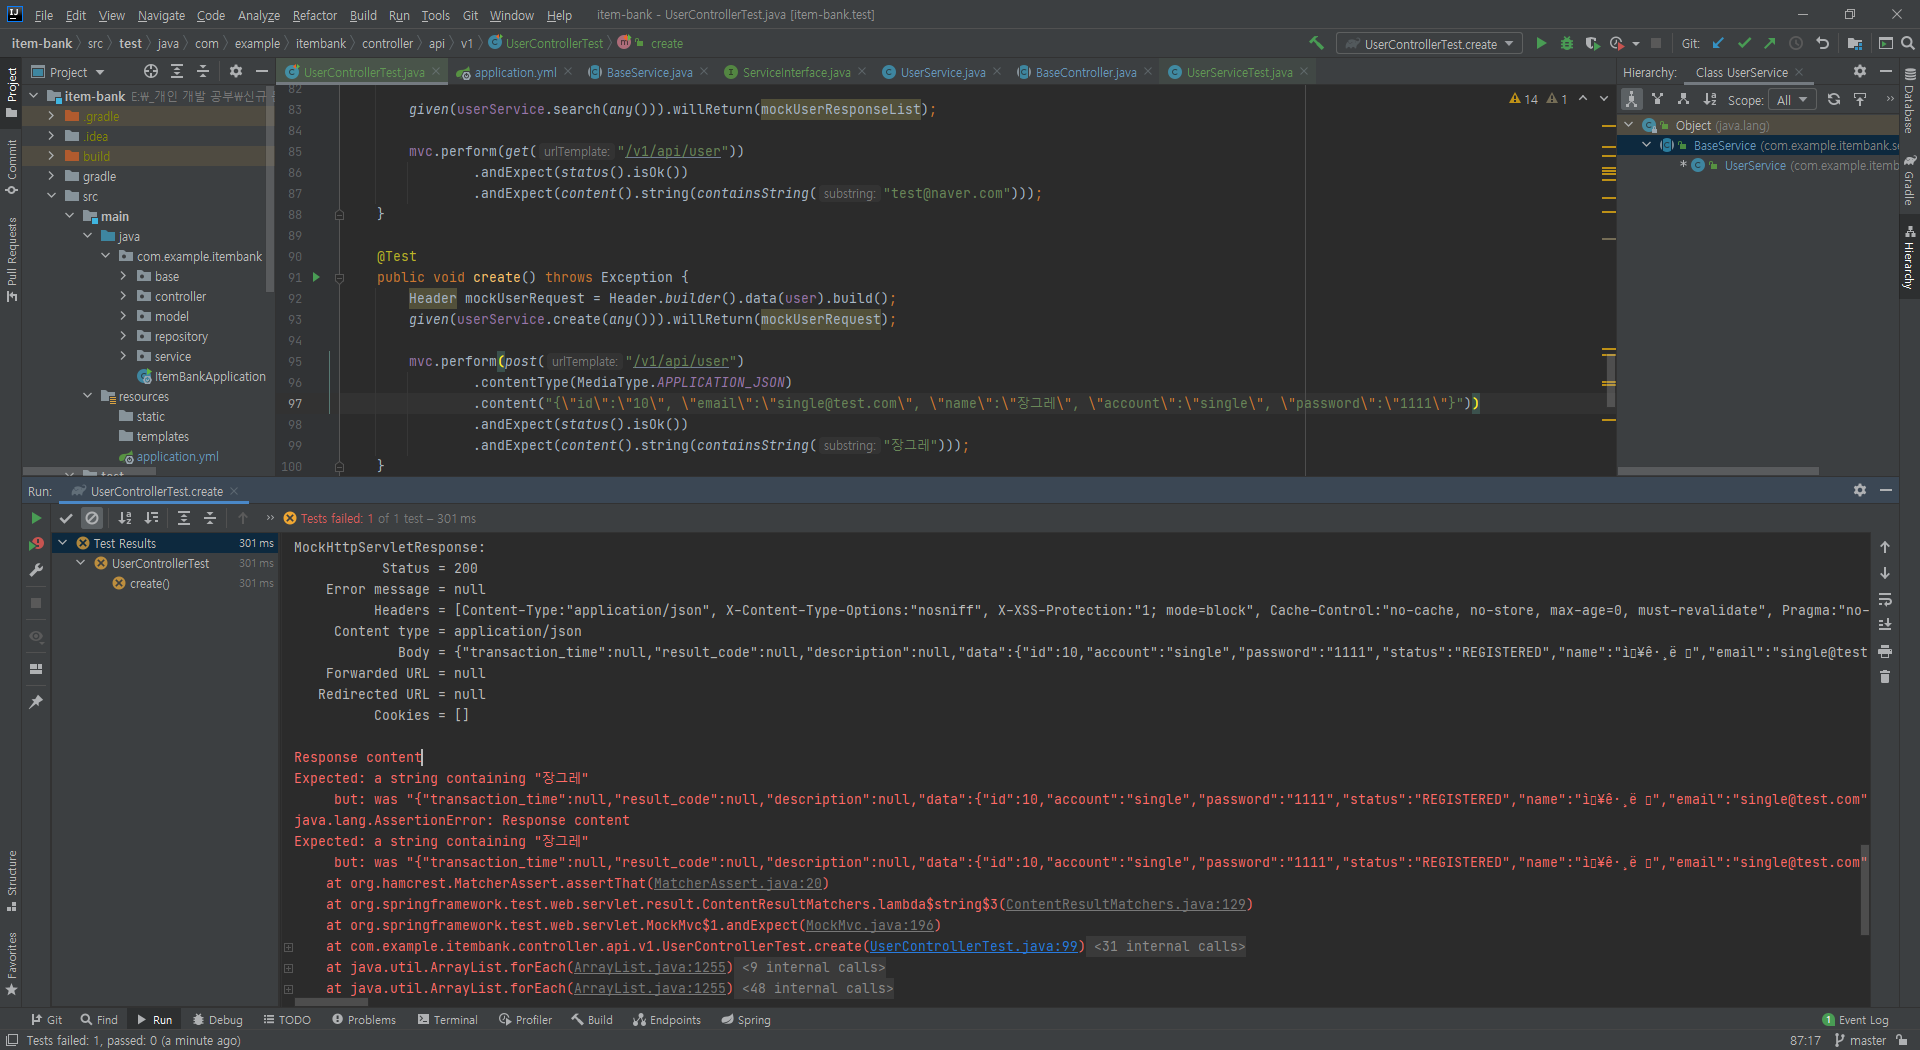Open the Project view selector dropdown

(68, 72)
